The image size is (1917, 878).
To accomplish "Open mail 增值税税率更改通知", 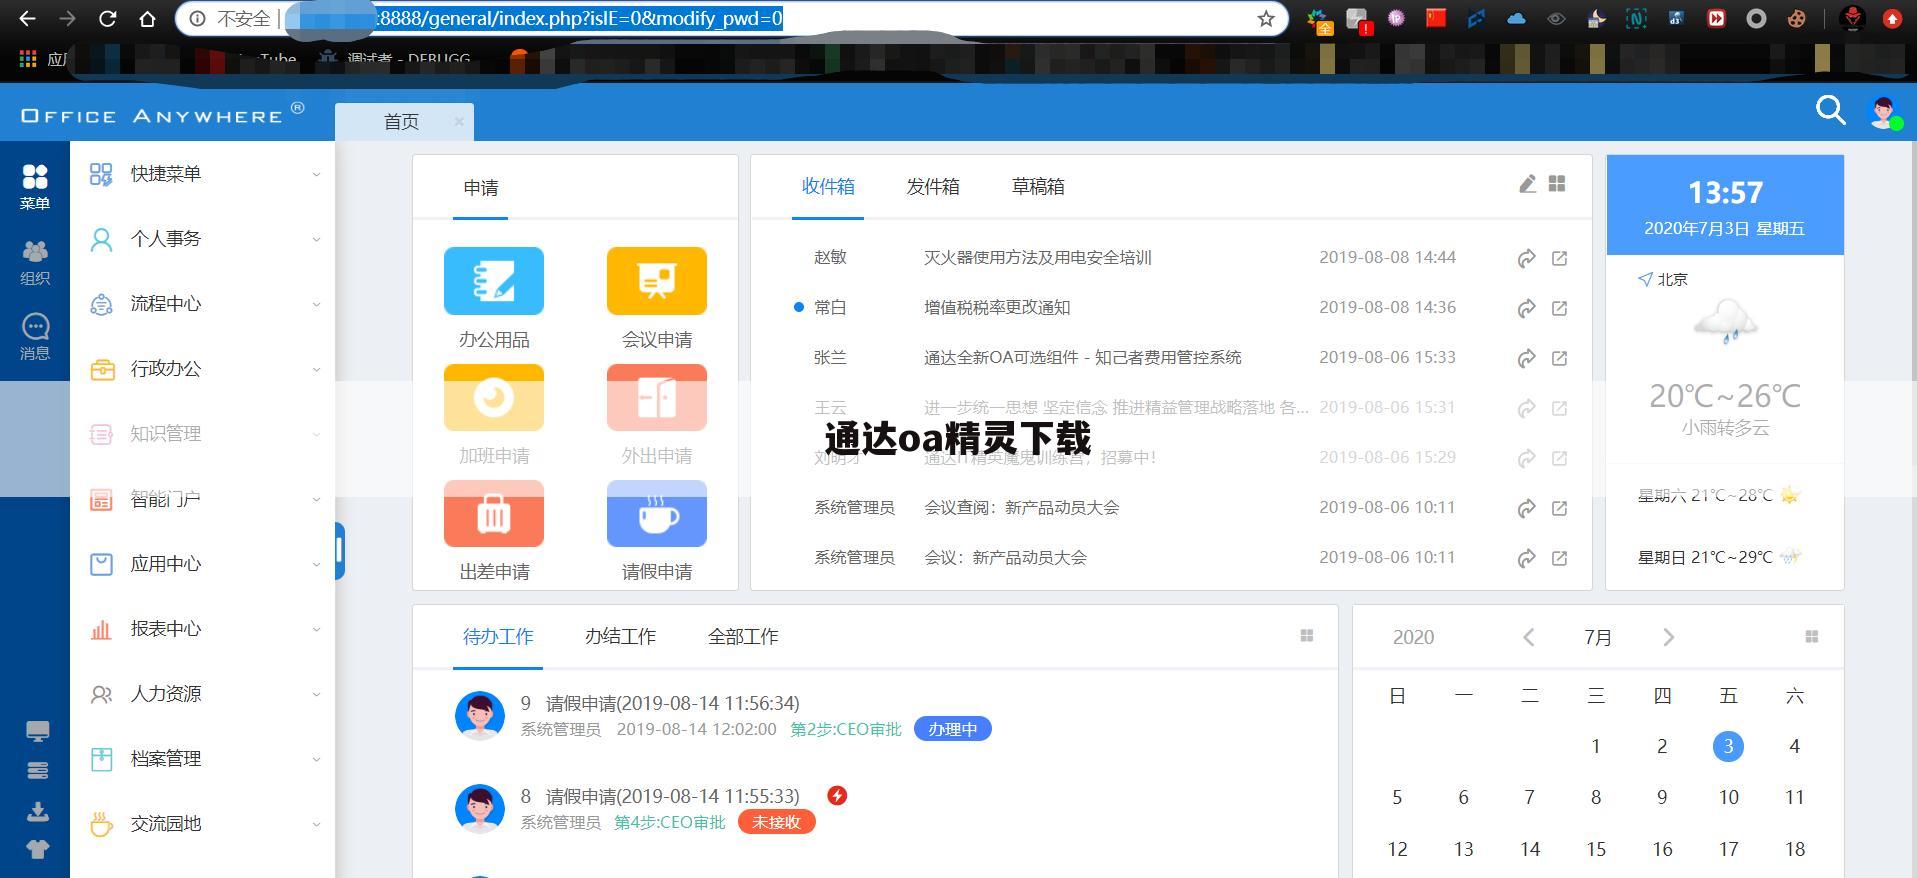I will click(997, 308).
